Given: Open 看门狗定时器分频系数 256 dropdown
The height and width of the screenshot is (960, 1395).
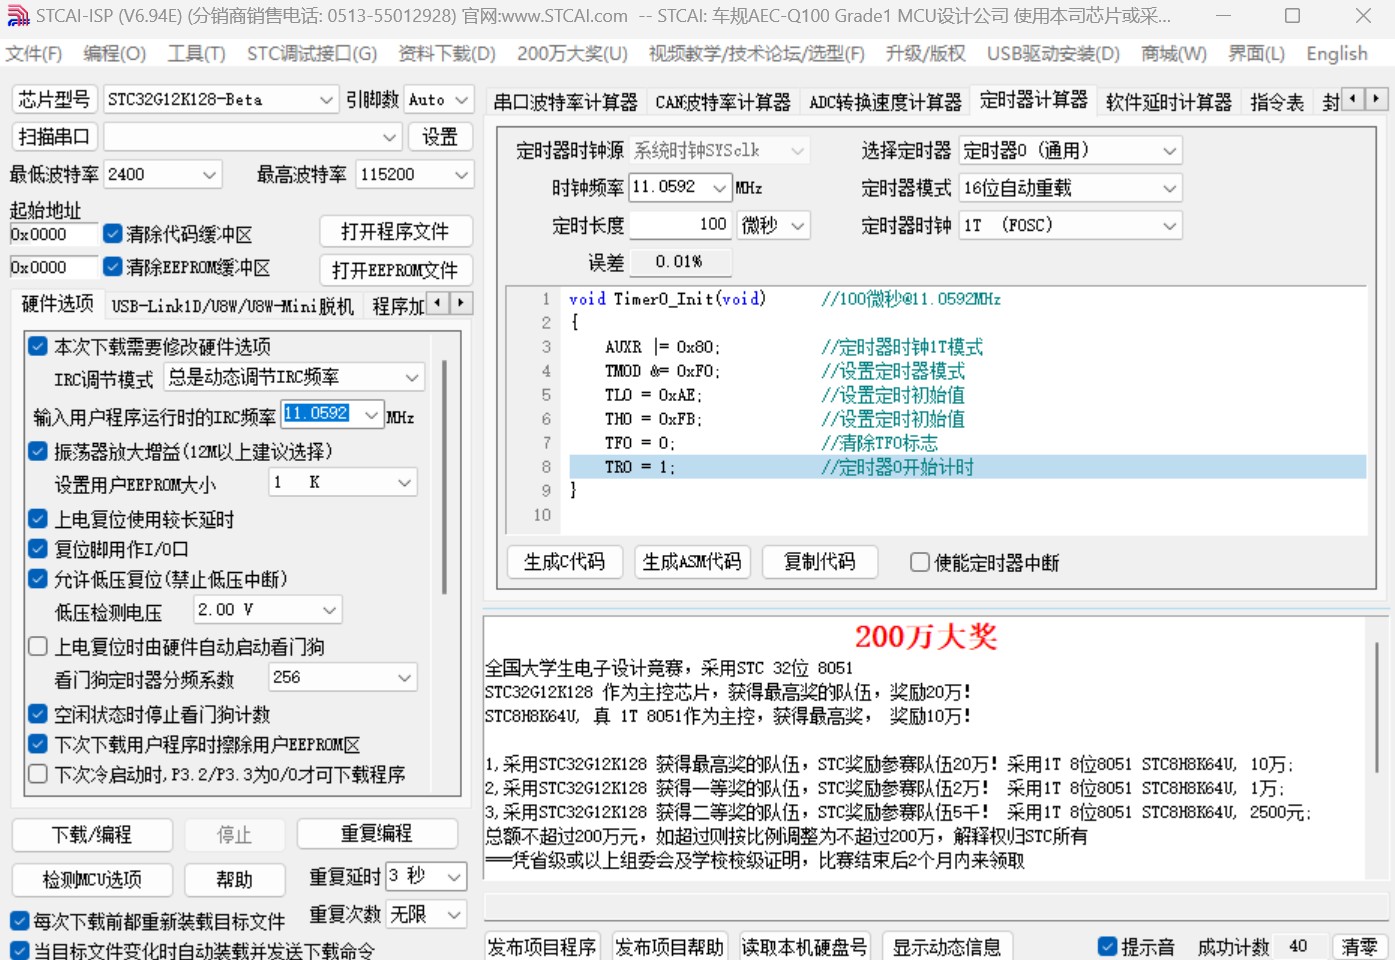Looking at the screenshot, I should pyautogui.click(x=343, y=678).
